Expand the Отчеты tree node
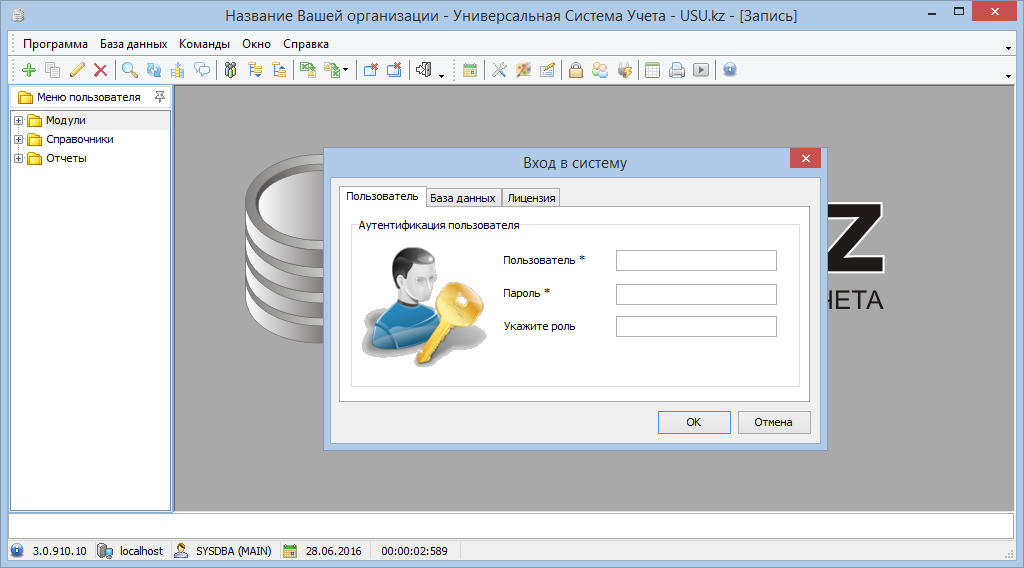This screenshot has height=568, width=1024. (x=19, y=159)
